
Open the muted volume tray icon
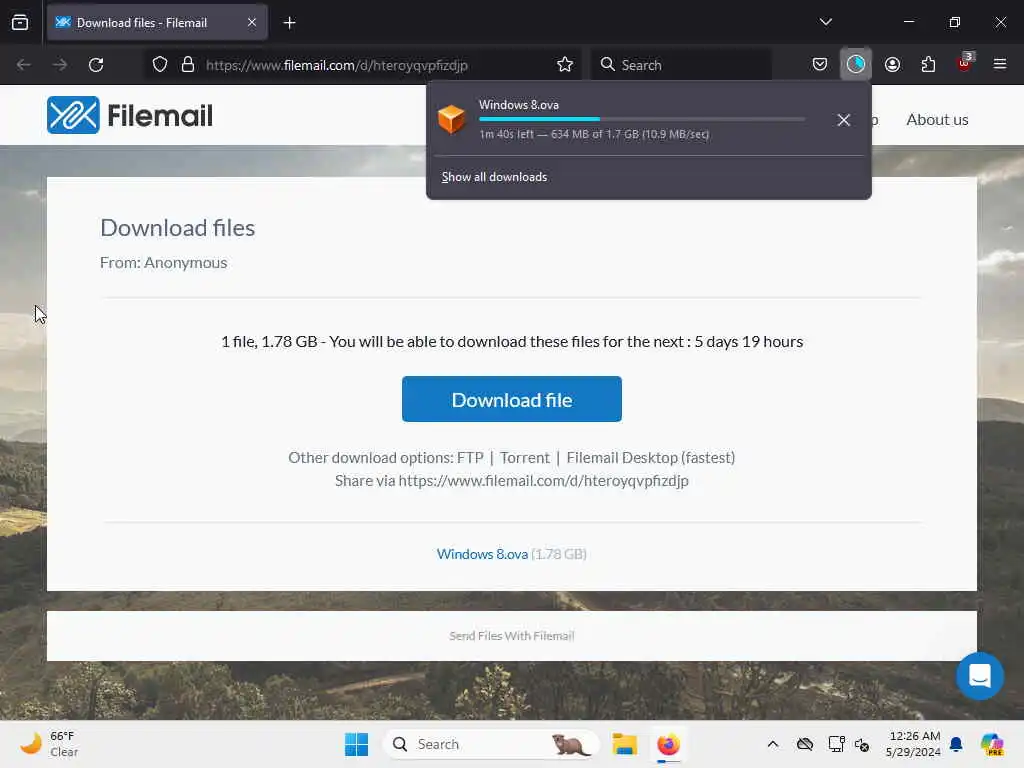(x=862, y=744)
